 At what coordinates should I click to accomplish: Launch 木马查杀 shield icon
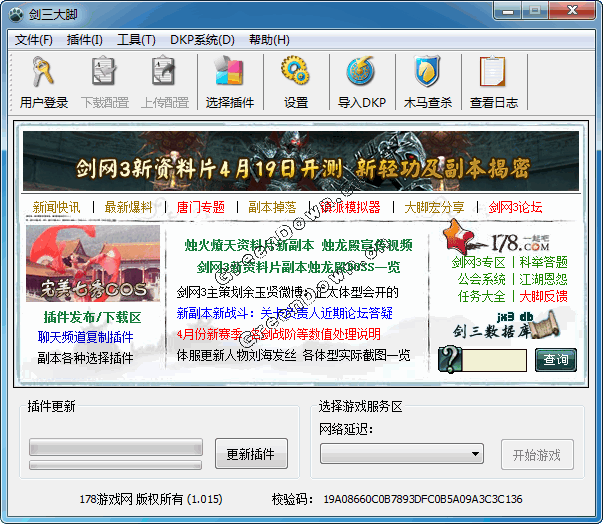pyautogui.click(x=427, y=71)
